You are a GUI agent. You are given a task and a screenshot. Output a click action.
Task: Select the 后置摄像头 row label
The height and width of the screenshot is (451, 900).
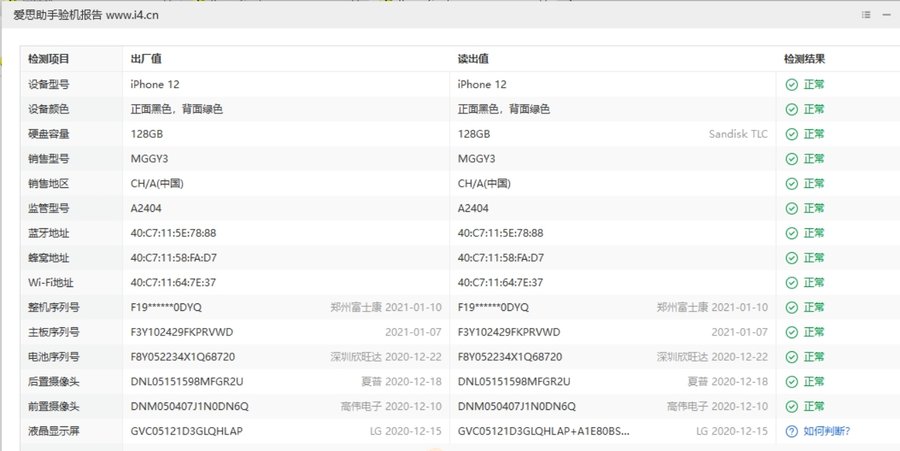point(54,382)
